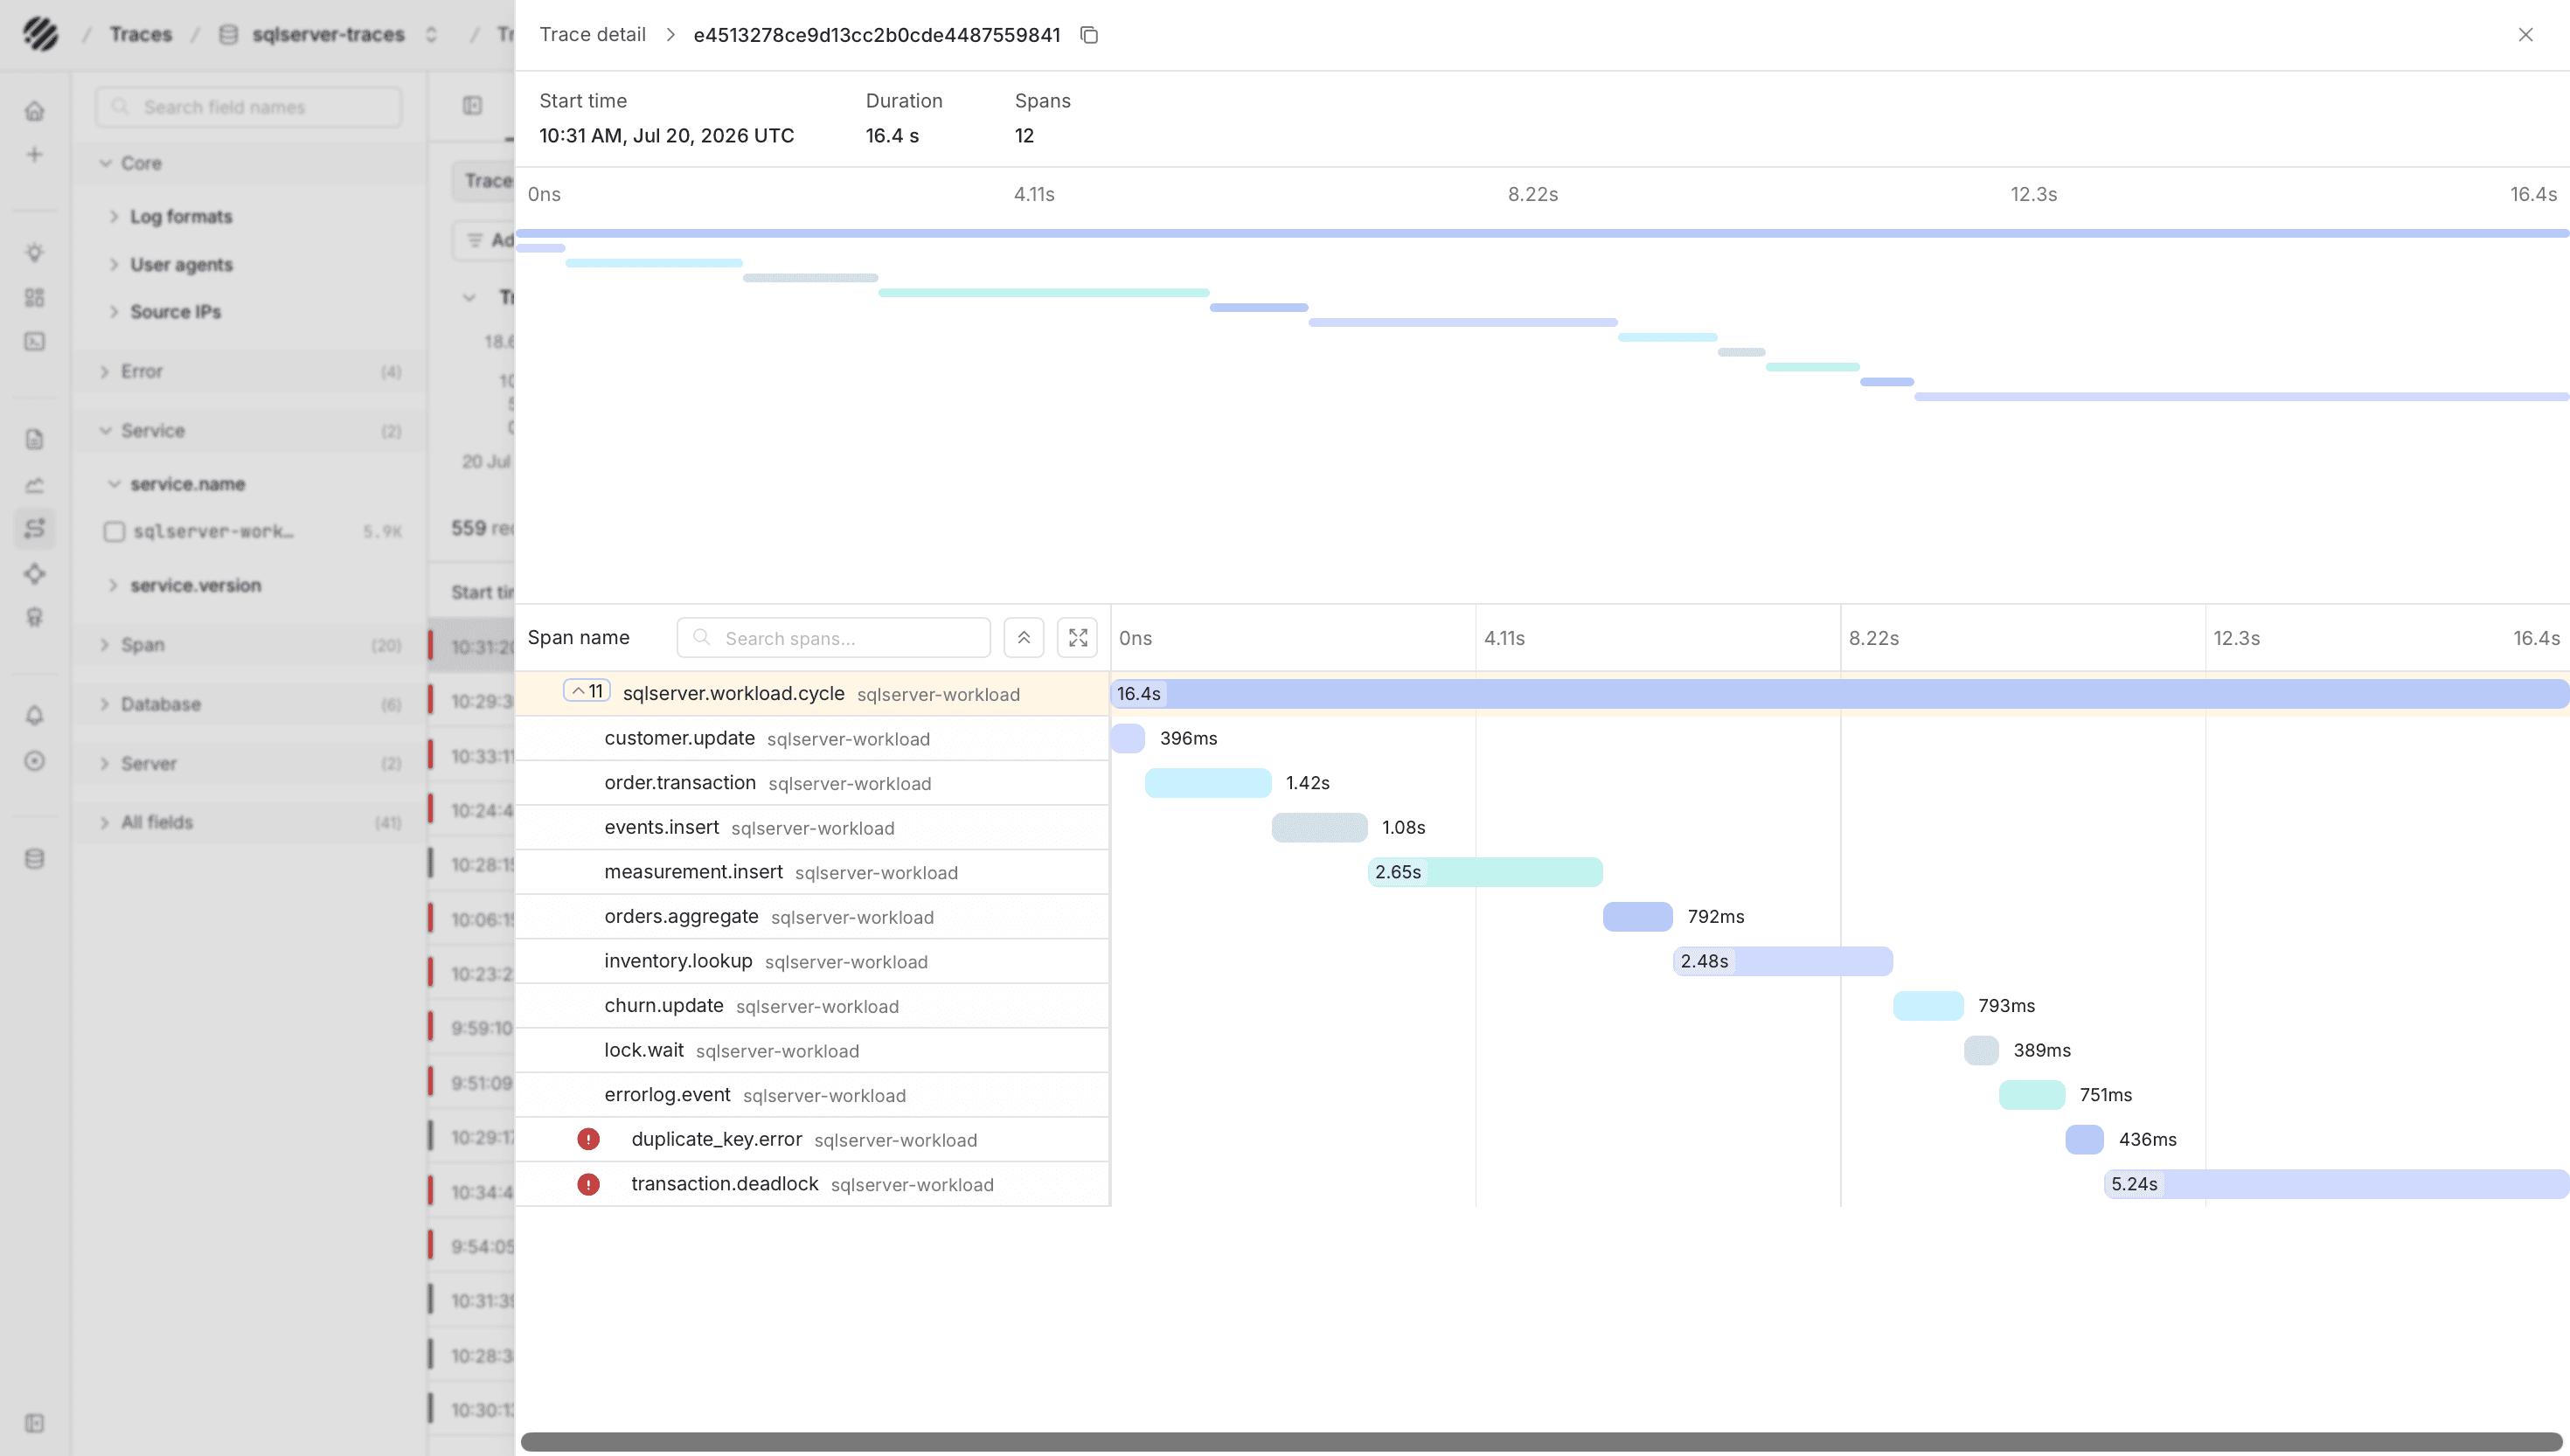Open the app logo home
The height and width of the screenshot is (1456, 2570).
40,34
